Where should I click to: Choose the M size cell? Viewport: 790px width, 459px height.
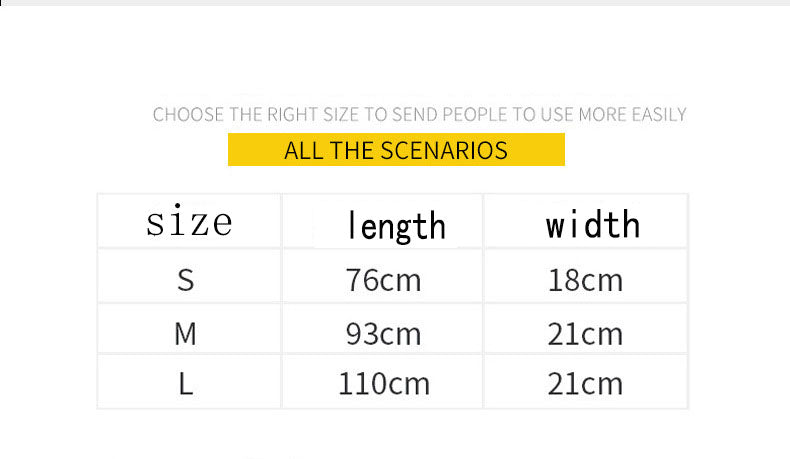[x=185, y=333]
